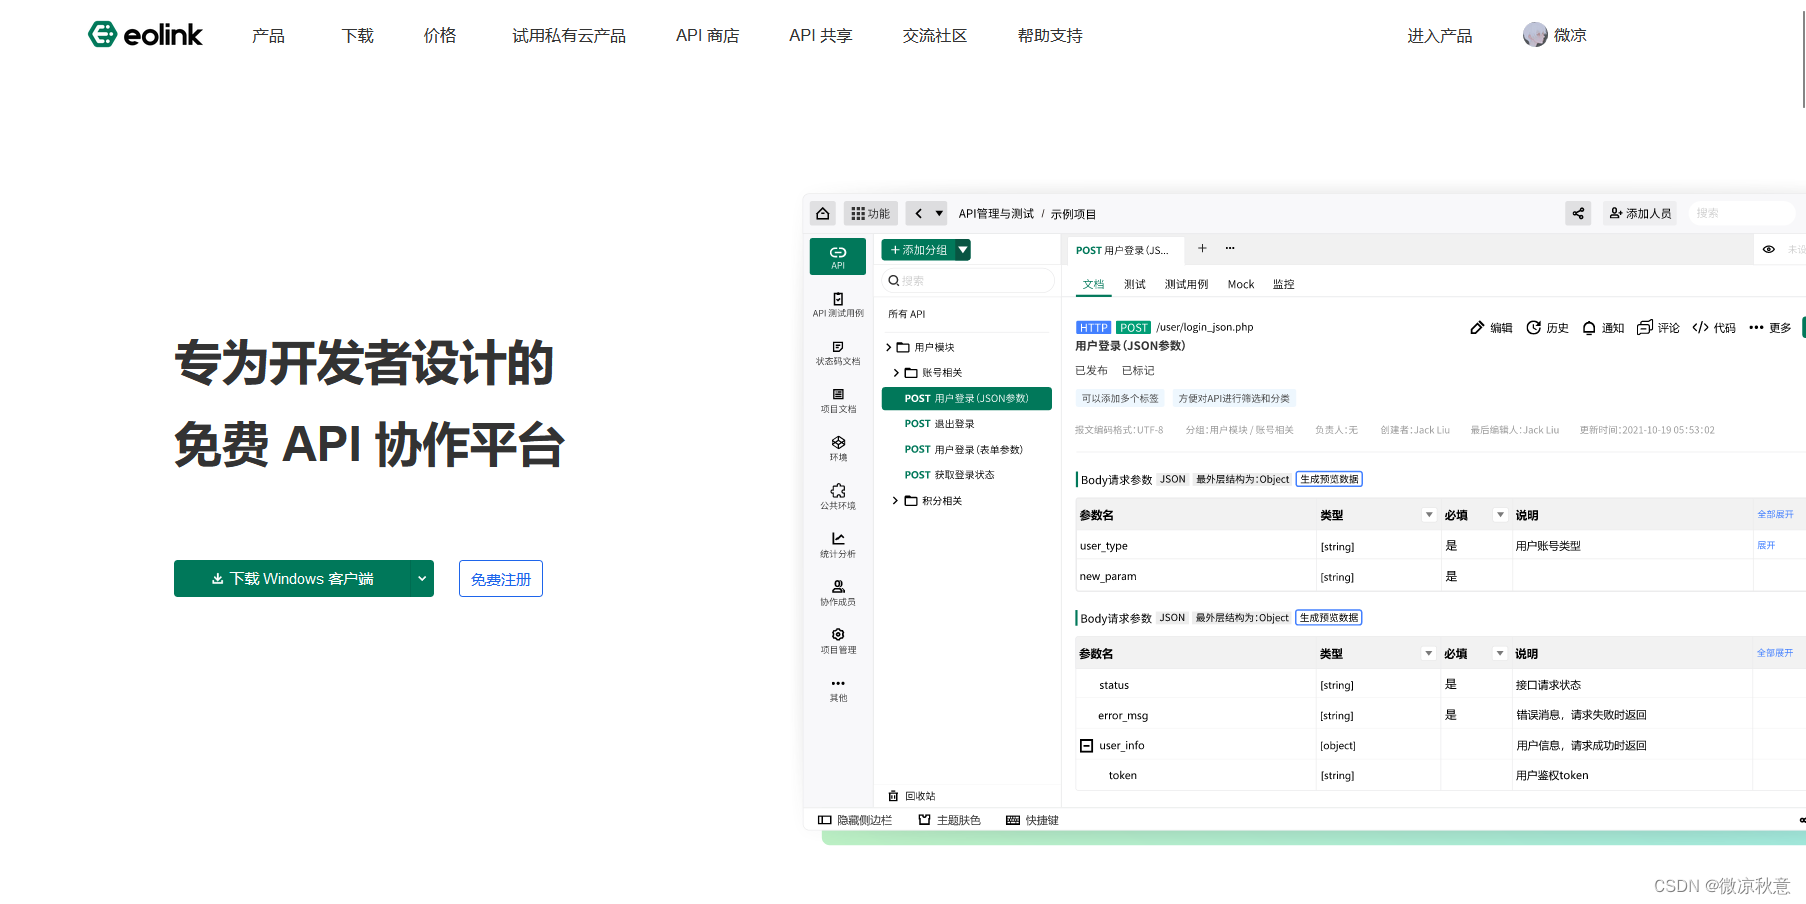Open the 添加分组 dropdown arrow
1806x904 pixels.
pyautogui.click(x=963, y=250)
